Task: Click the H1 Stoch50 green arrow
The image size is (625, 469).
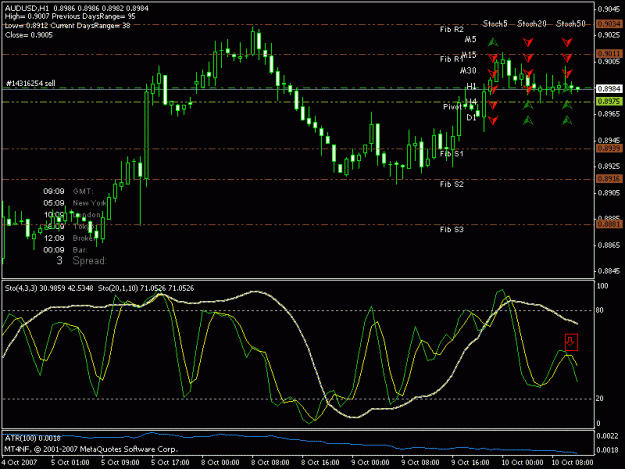Action: pos(567,88)
